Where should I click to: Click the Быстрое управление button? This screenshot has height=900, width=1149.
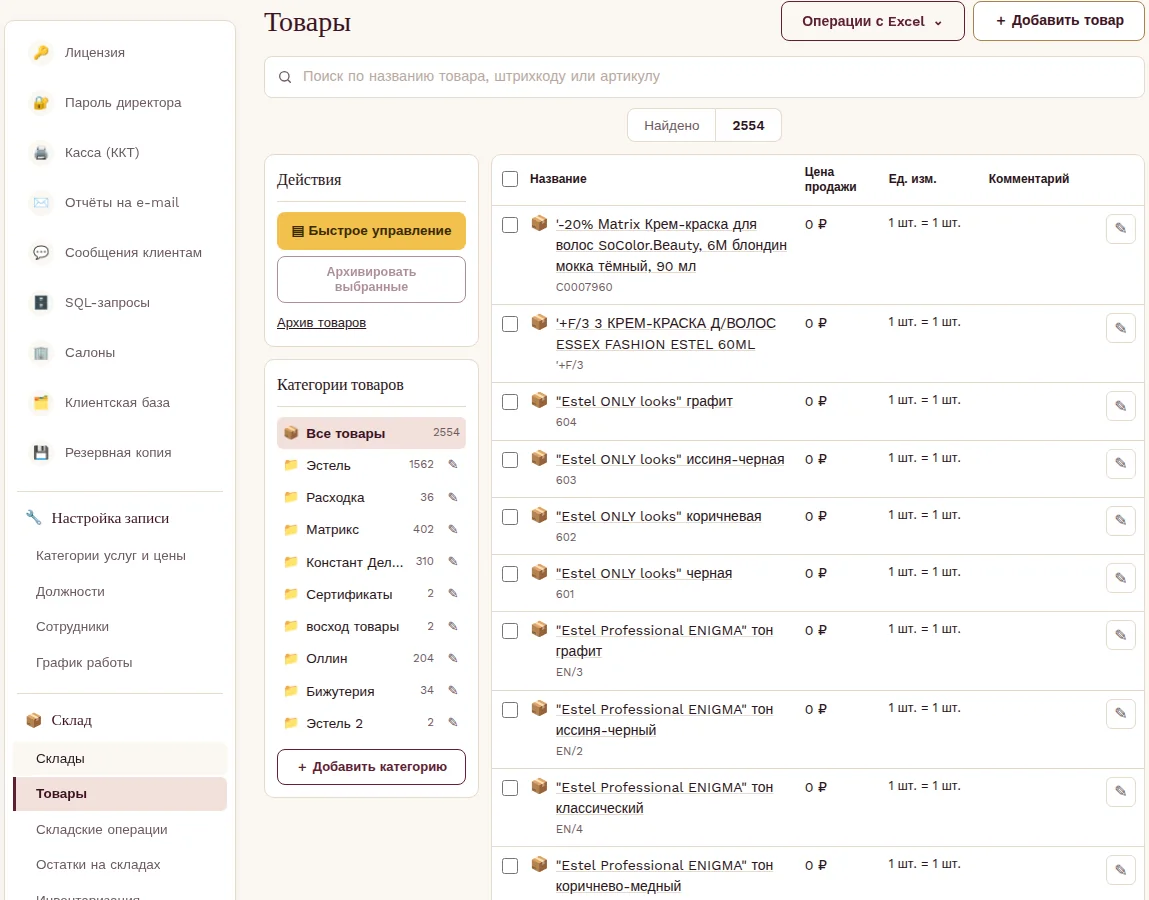tap(372, 231)
